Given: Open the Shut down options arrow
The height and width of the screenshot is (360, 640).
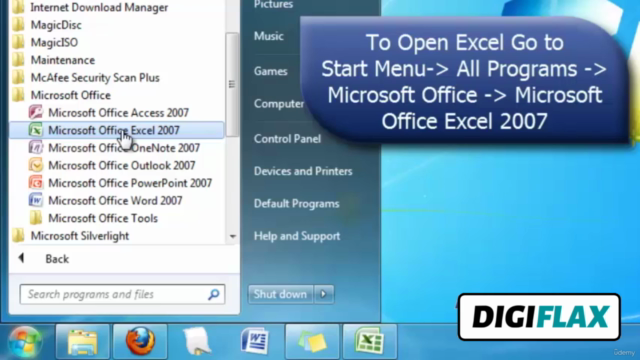Looking at the screenshot, I should (324, 294).
